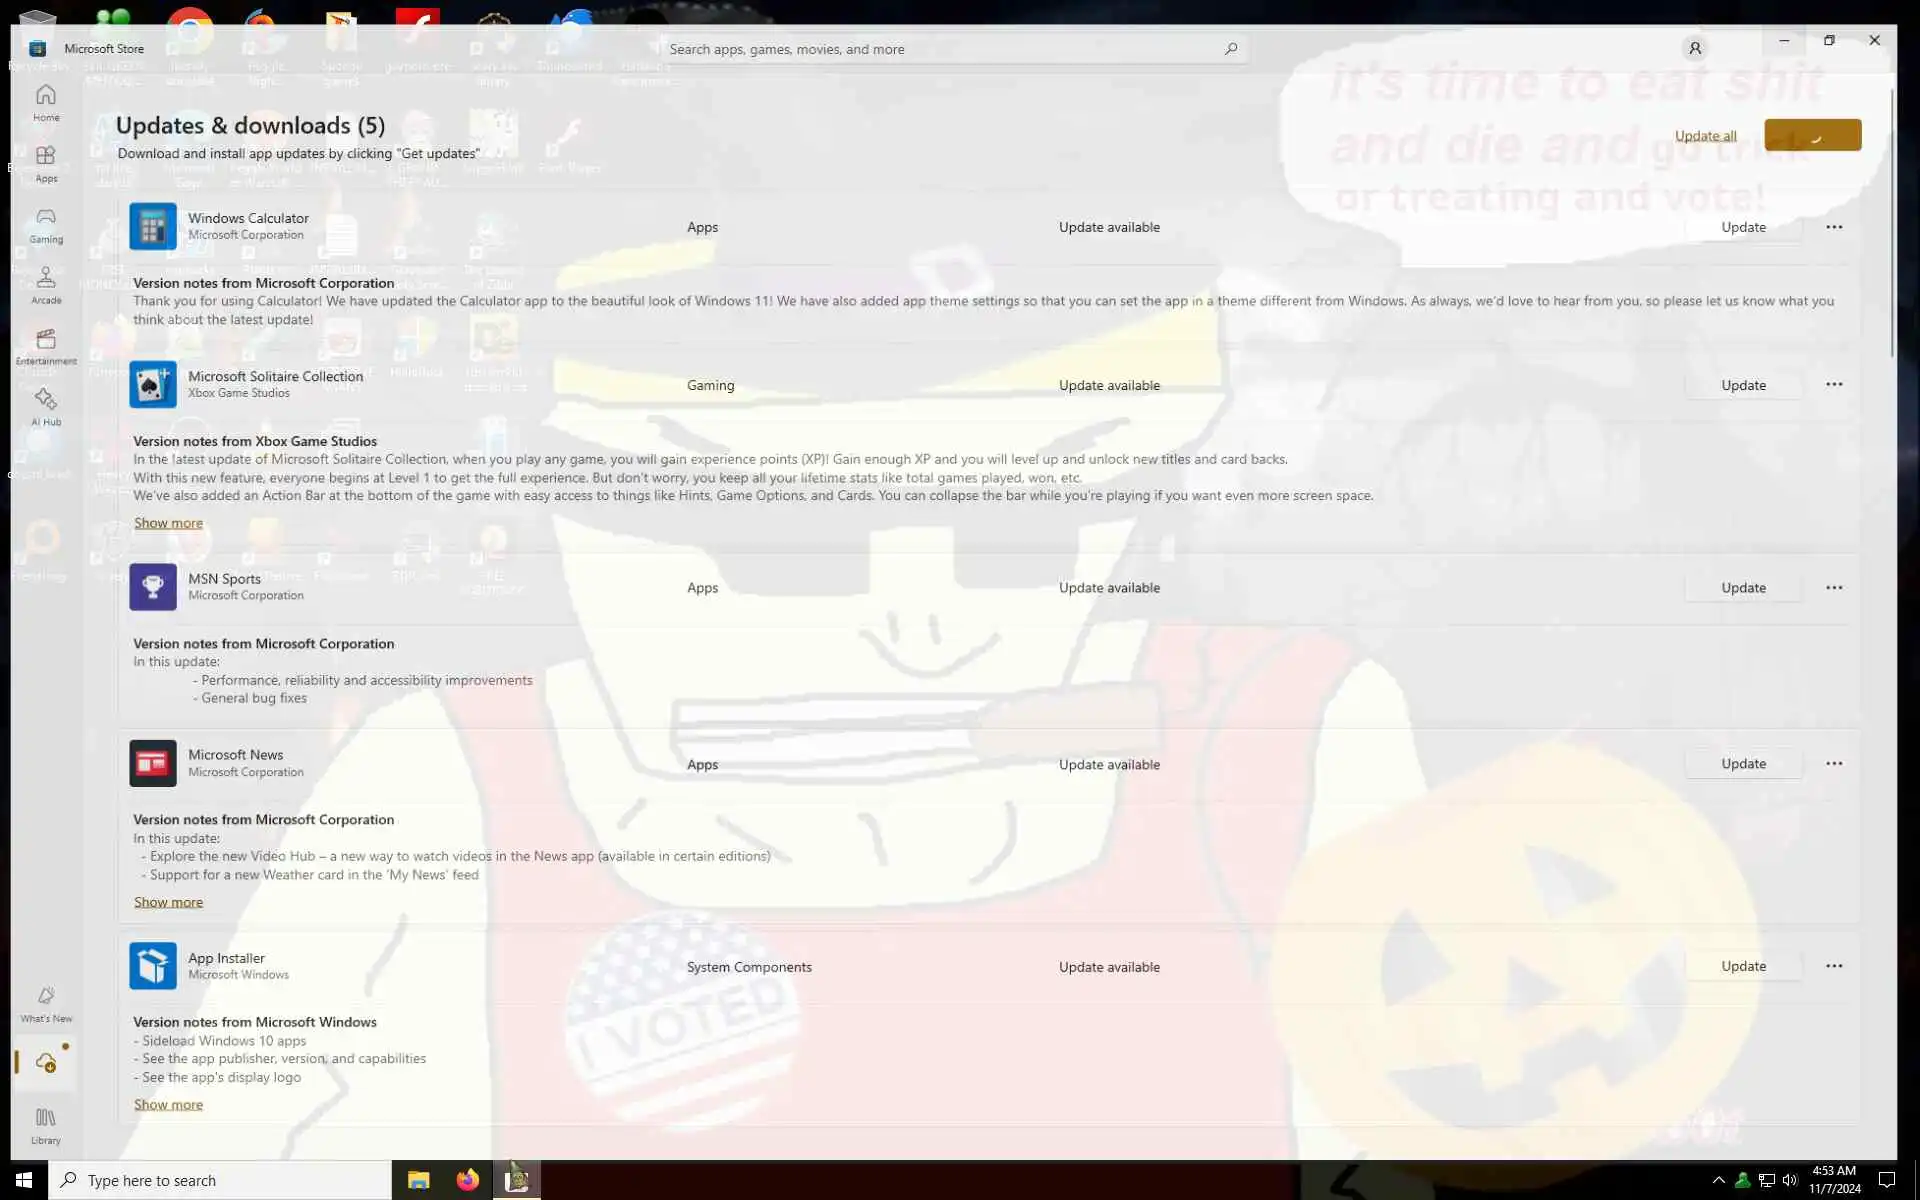
Task: Open the Arcade section
Action: tap(46, 285)
